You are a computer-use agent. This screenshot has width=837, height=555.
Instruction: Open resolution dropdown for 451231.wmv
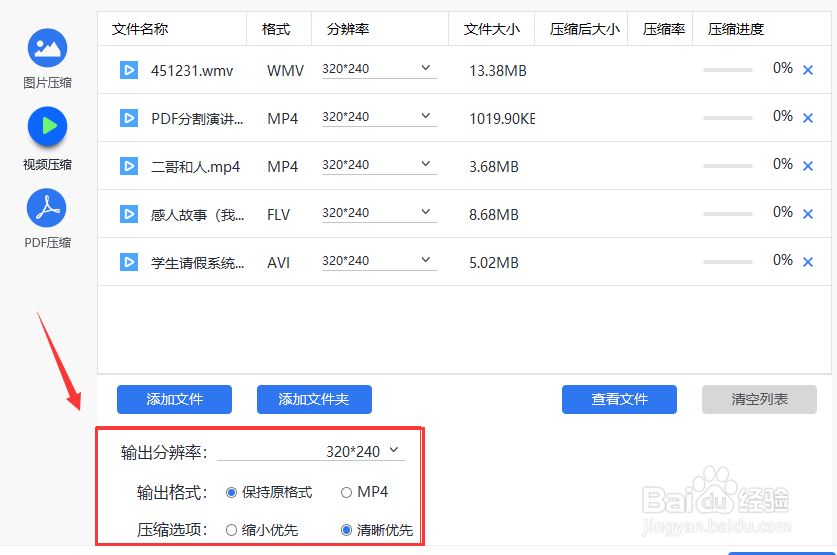click(x=379, y=69)
